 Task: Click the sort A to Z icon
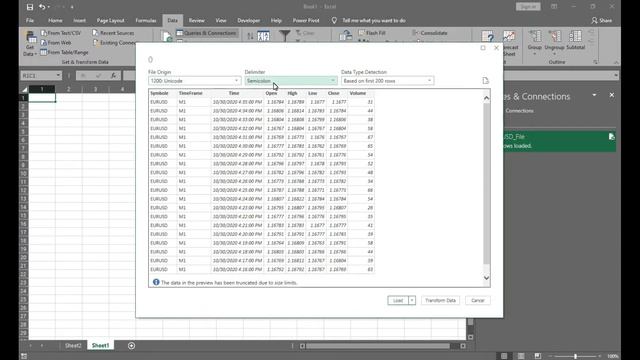click(250, 36)
